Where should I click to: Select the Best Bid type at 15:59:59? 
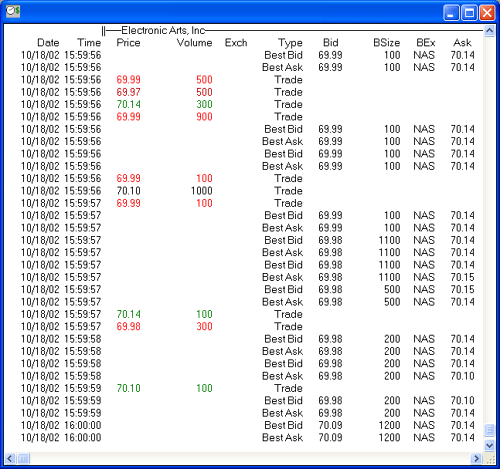[283, 400]
